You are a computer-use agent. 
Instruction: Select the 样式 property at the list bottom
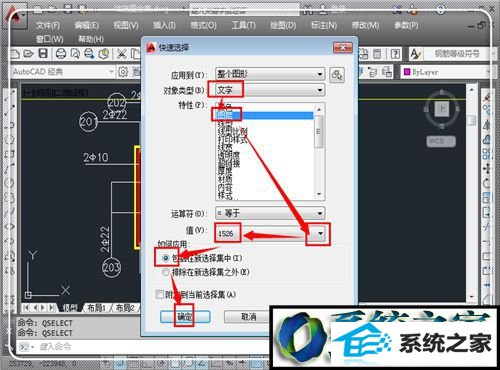tap(225, 196)
